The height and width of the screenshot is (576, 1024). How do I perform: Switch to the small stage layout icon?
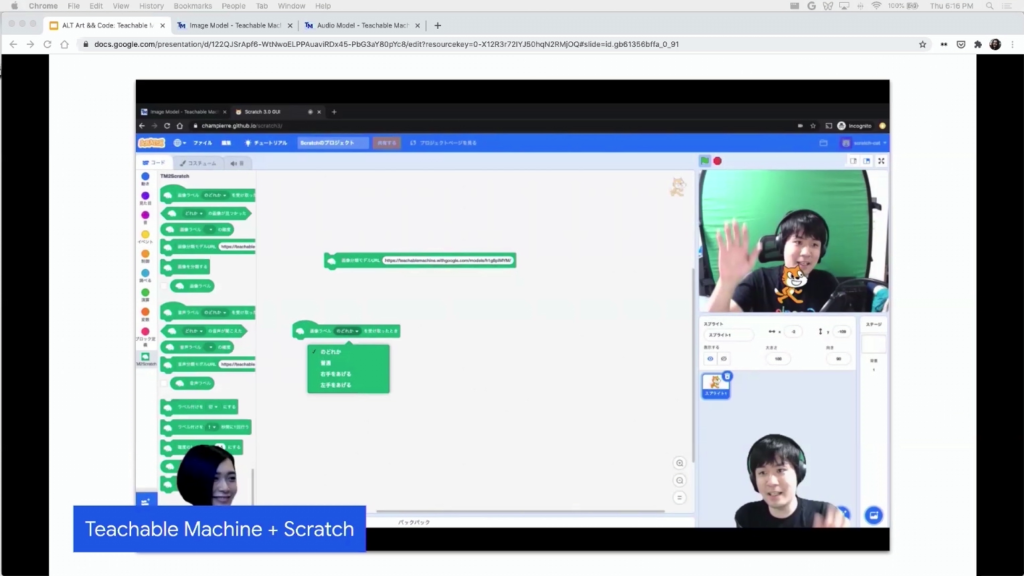[x=853, y=161]
